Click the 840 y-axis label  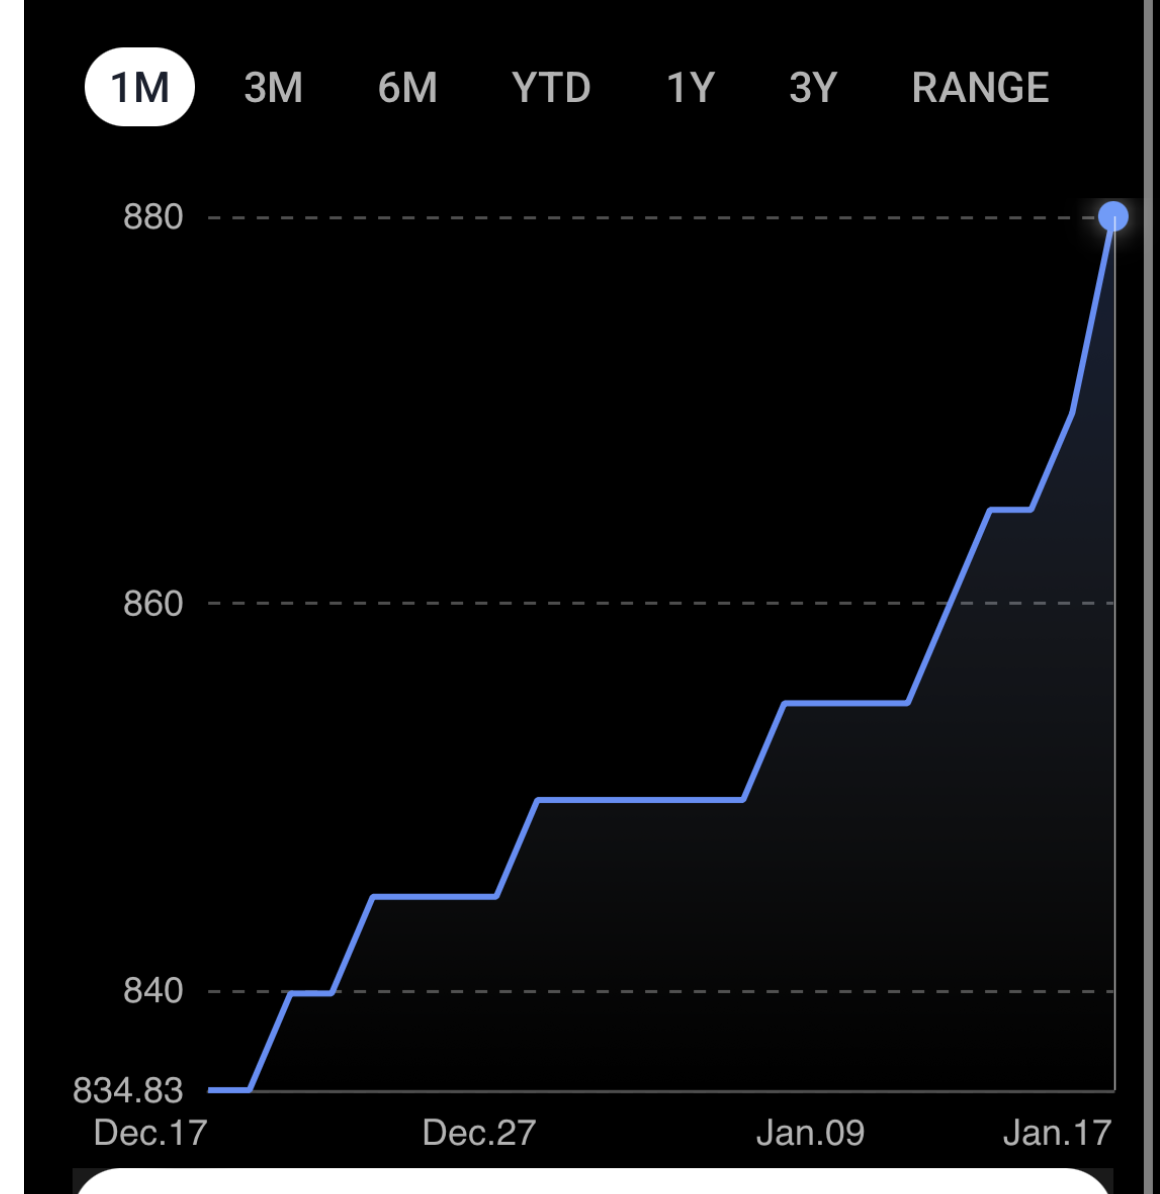153,990
